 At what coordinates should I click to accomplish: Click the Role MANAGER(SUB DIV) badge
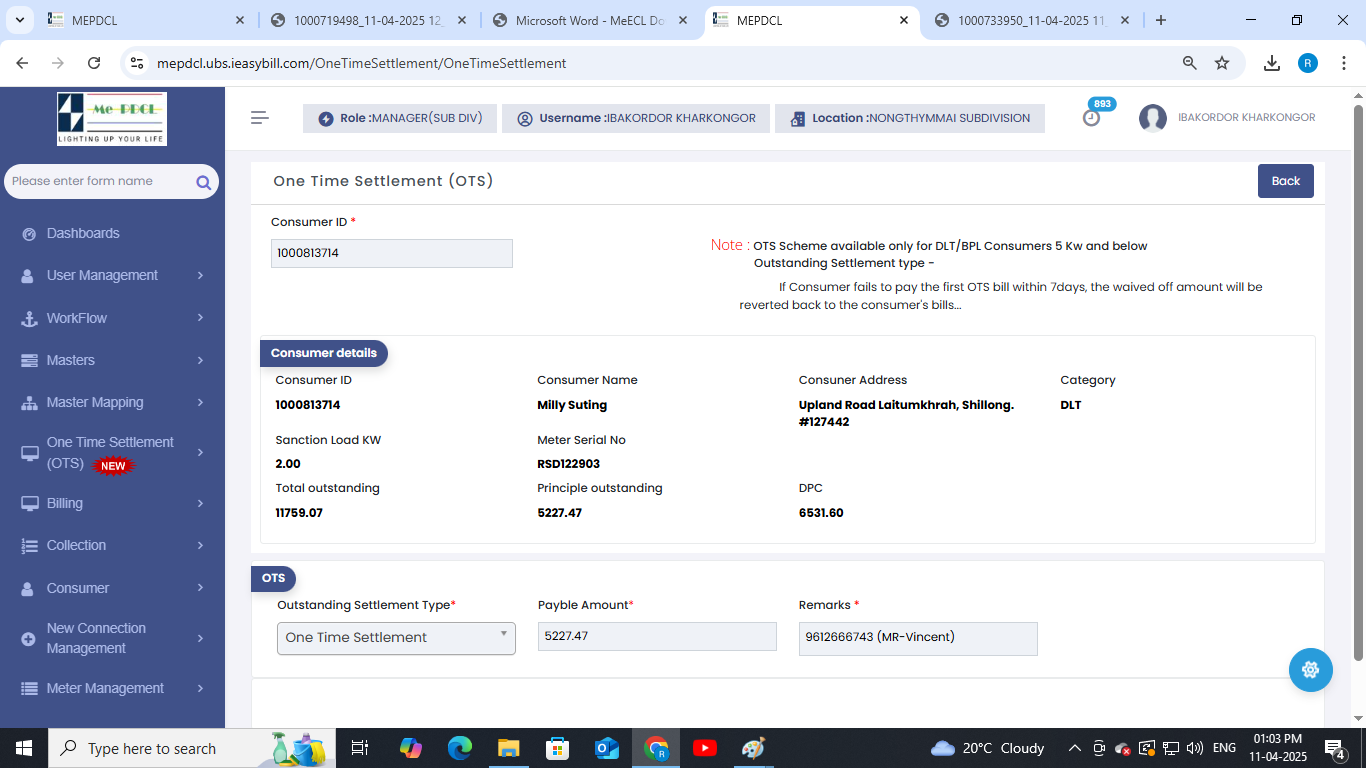click(399, 118)
